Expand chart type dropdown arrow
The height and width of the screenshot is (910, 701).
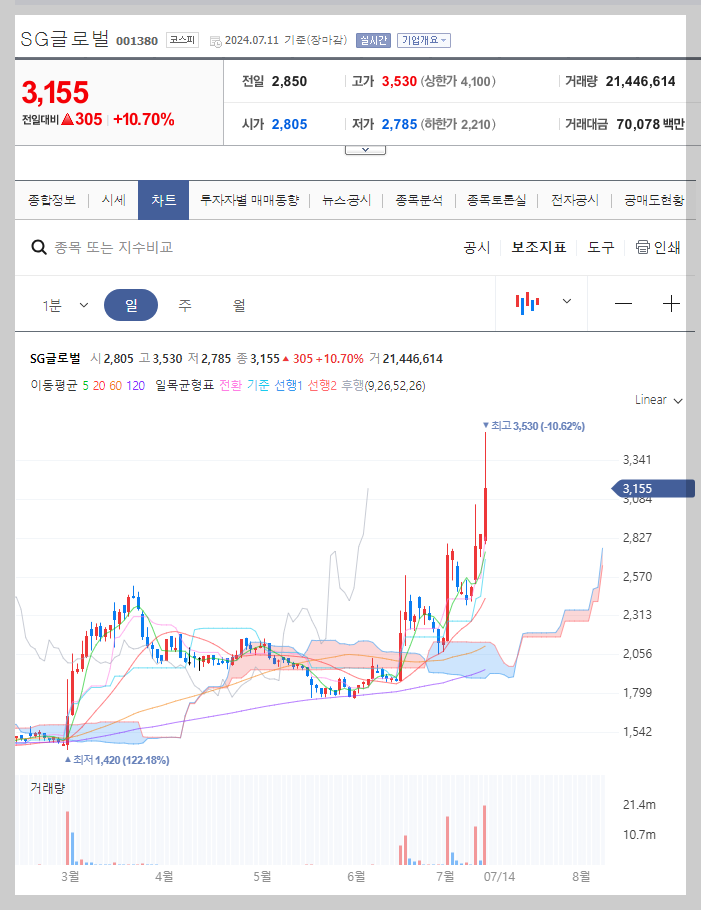pos(567,301)
